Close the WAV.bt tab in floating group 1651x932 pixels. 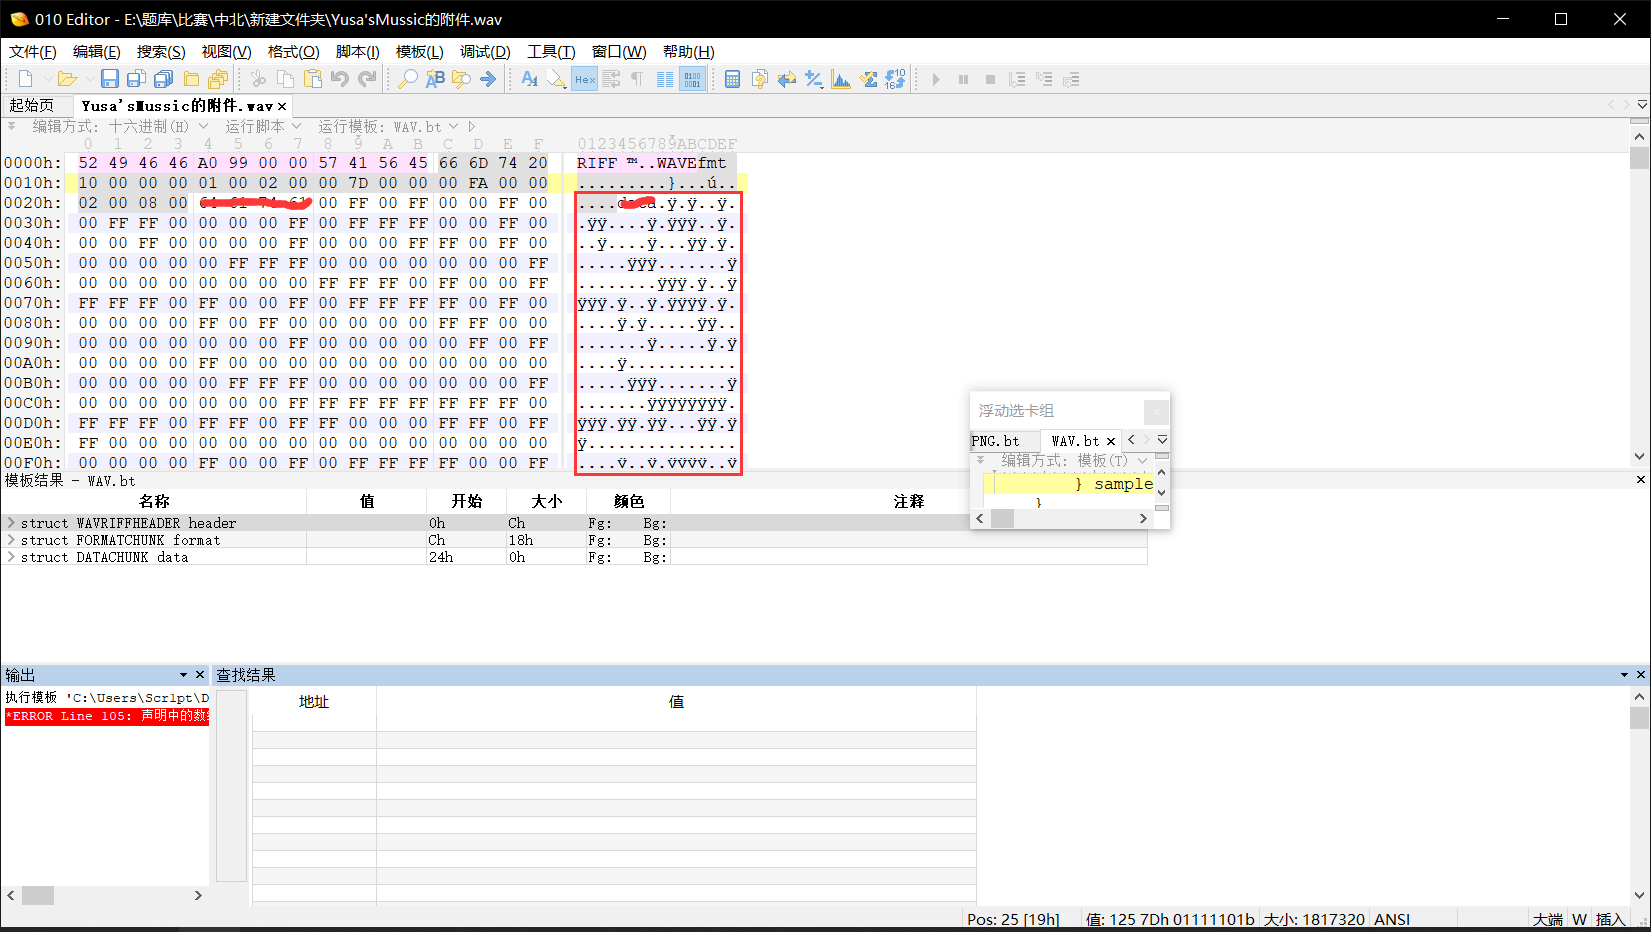(1110, 441)
